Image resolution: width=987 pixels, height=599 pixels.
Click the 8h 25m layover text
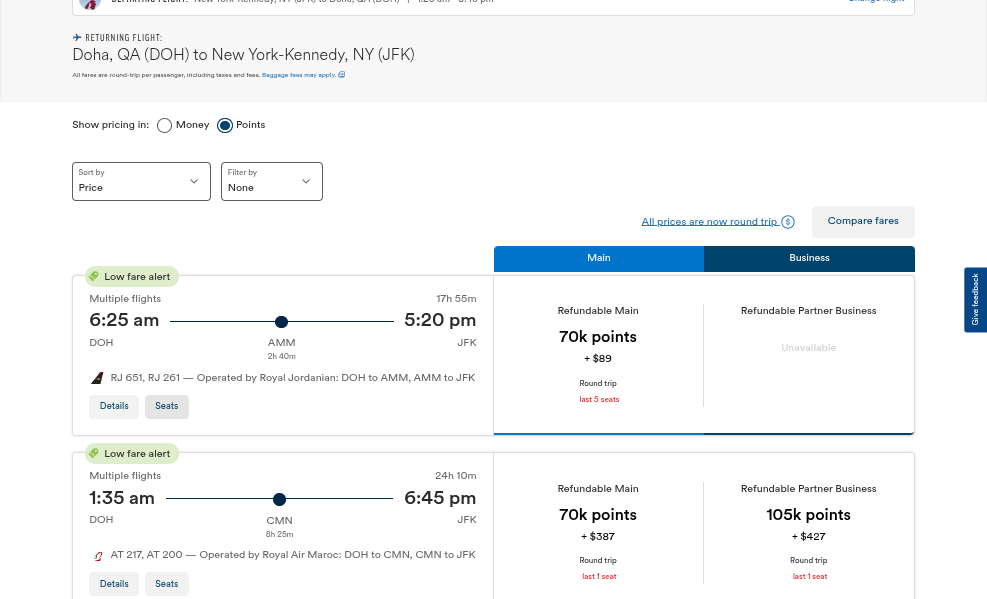(279, 535)
